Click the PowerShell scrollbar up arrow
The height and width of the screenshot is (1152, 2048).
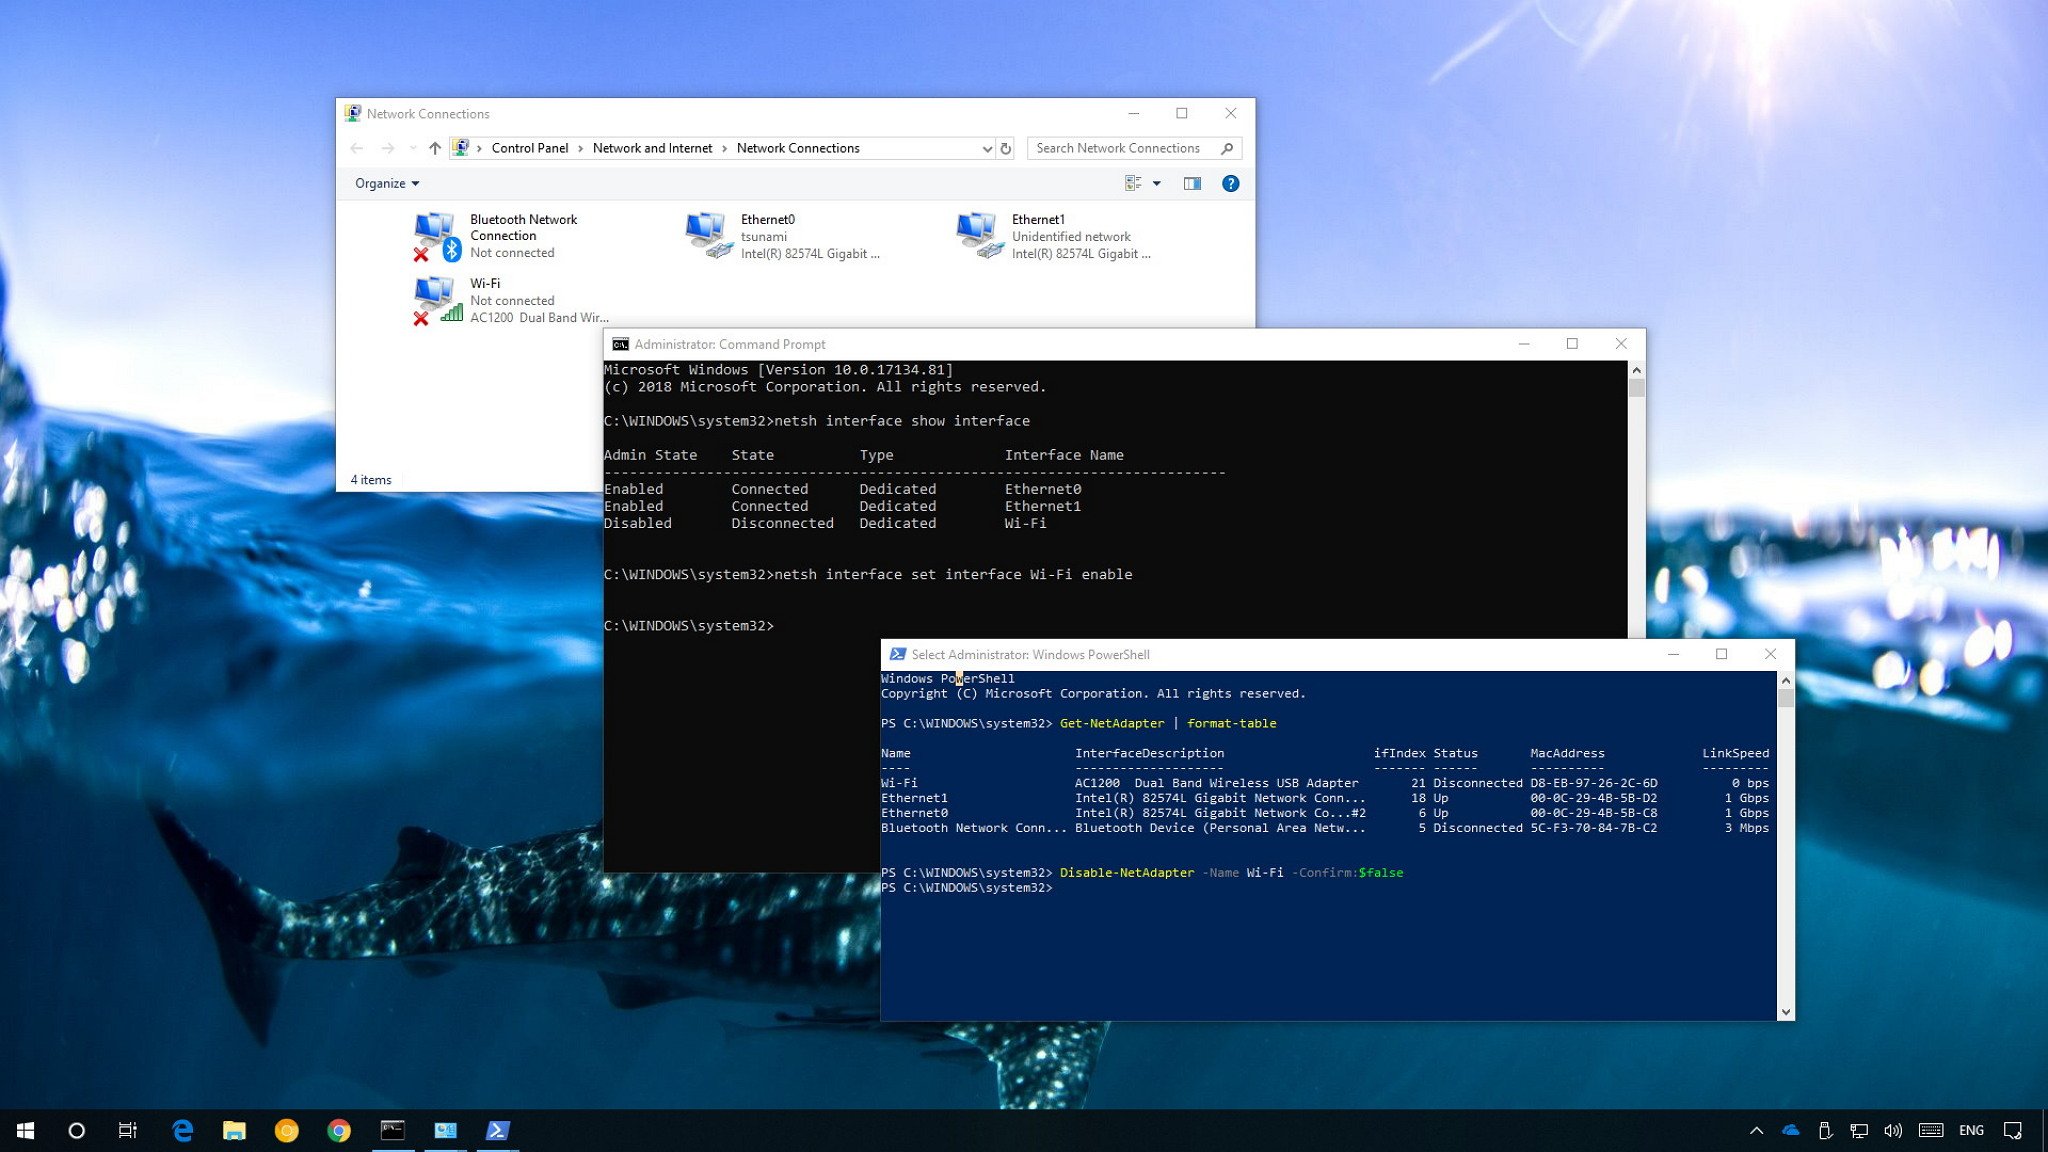coord(1786,679)
